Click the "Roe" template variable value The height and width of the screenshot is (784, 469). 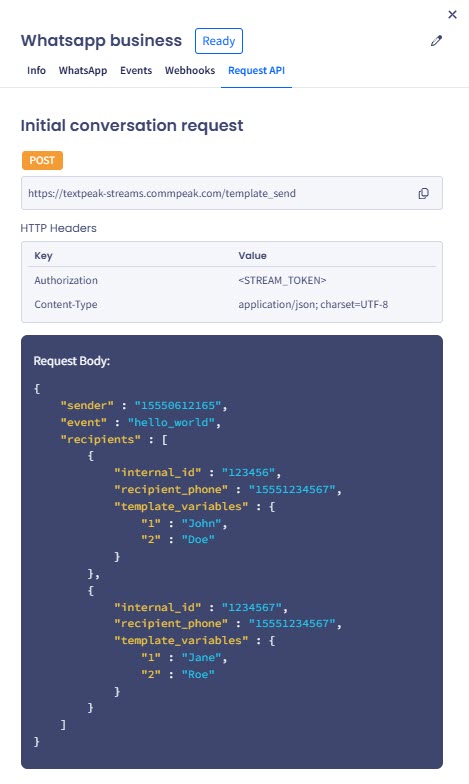pyautogui.click(x=198, y=674)
